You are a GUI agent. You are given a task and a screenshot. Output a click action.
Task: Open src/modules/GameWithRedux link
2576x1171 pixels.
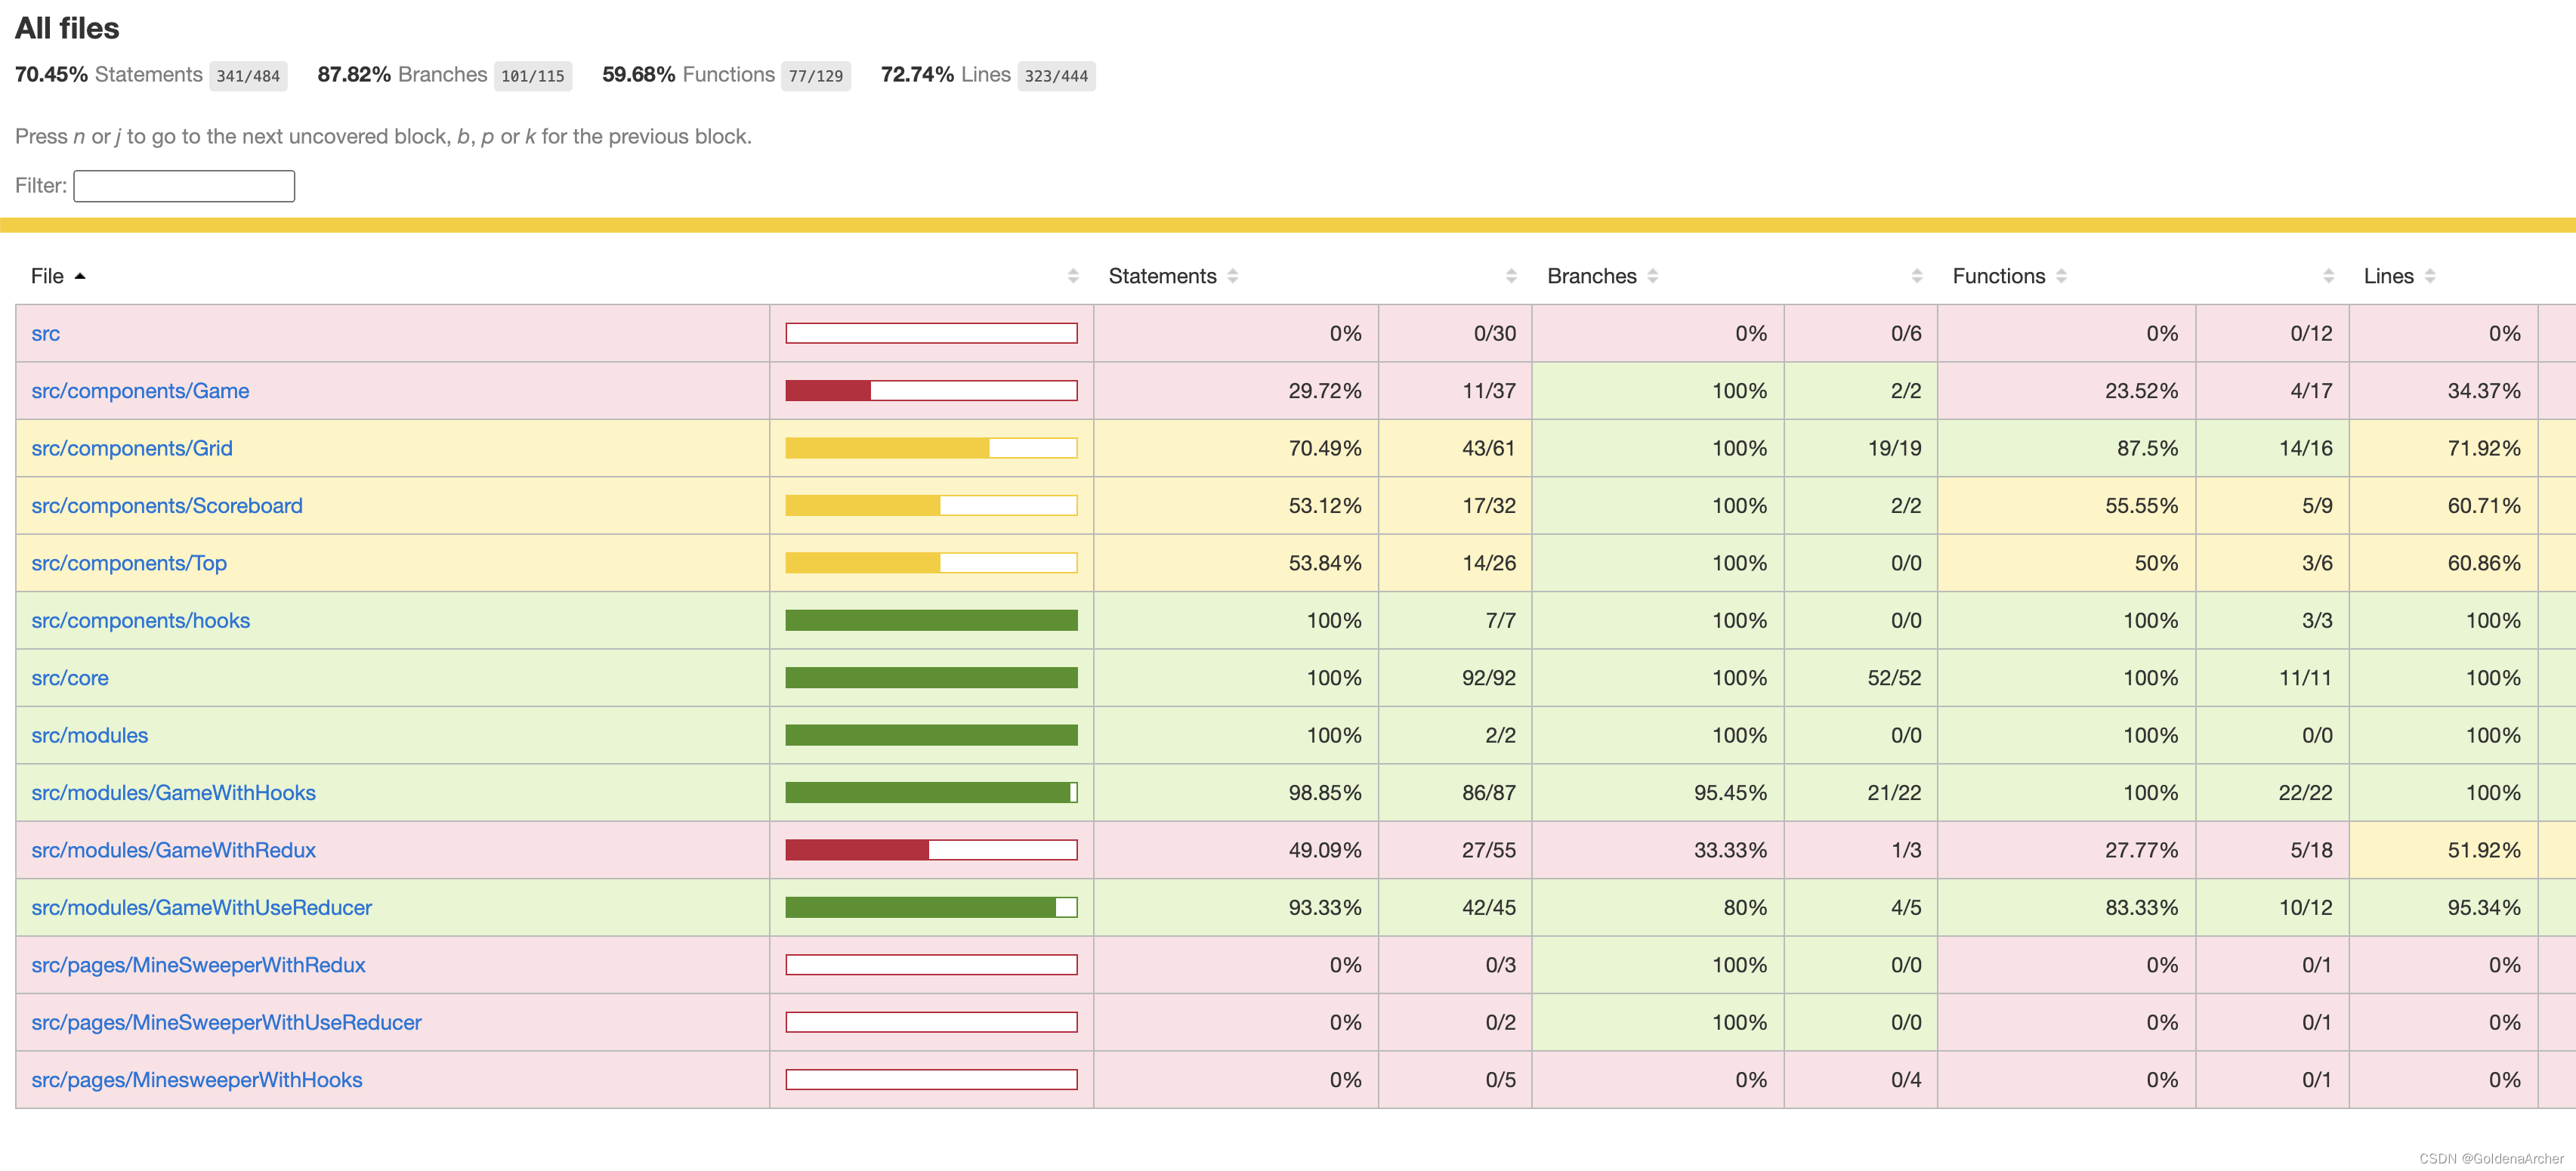pos(174,850)
